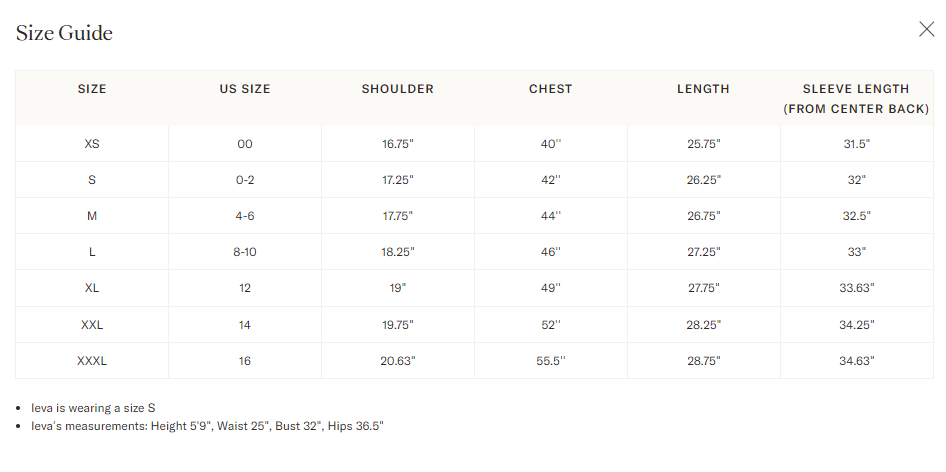Select the XS size row label
Screen dimensions: 946x472
coord(92,144)
